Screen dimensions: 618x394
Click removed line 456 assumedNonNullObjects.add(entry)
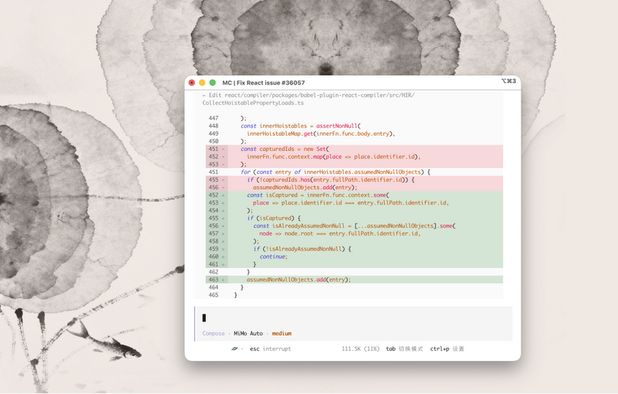[354, 188]
